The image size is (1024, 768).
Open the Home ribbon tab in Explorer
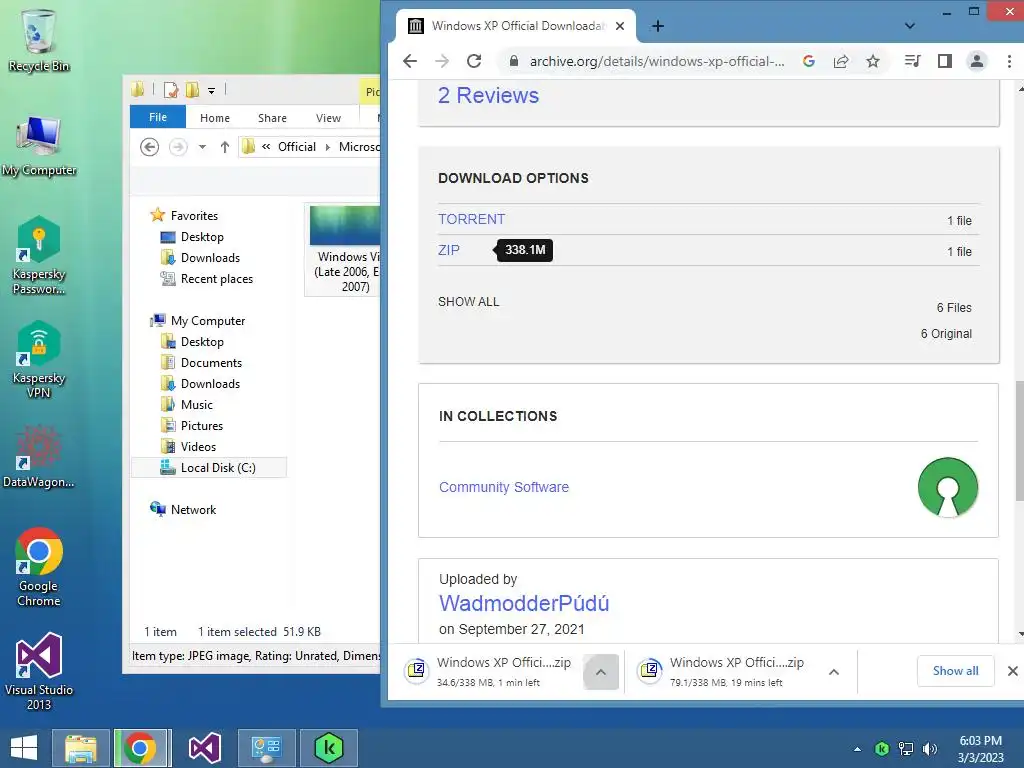point(215,118)
